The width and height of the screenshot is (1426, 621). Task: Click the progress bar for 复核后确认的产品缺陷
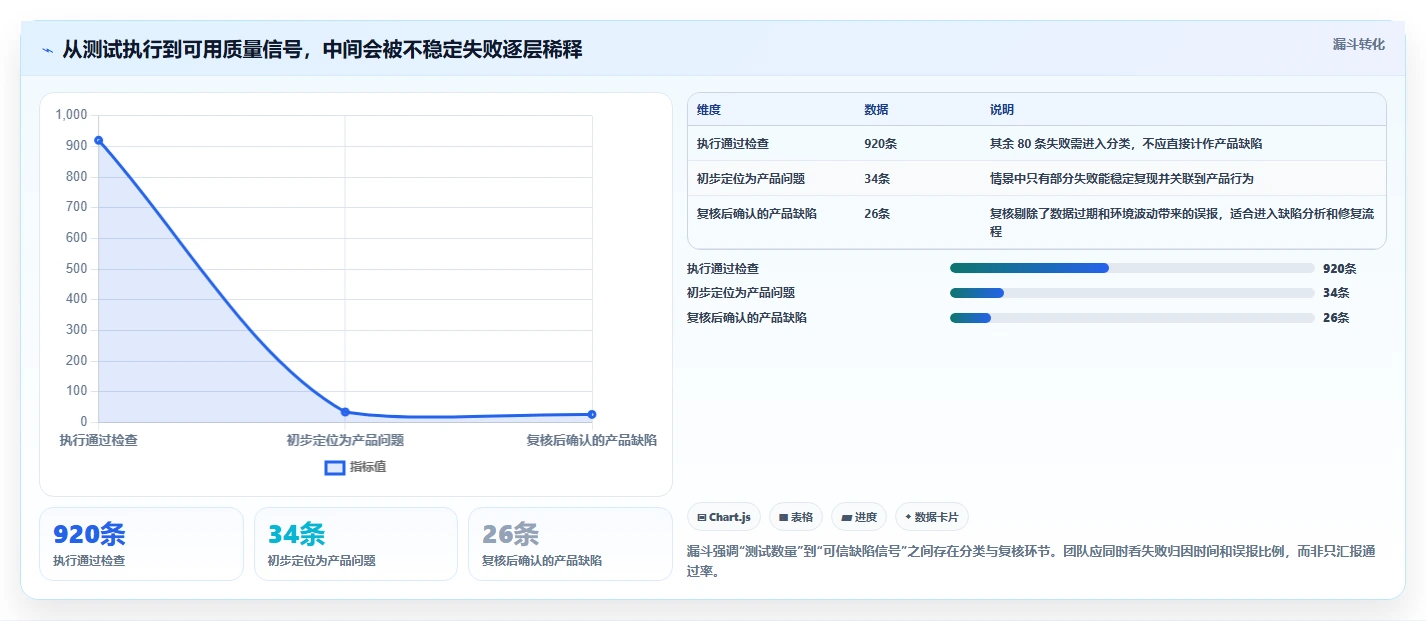[1132, 318]
